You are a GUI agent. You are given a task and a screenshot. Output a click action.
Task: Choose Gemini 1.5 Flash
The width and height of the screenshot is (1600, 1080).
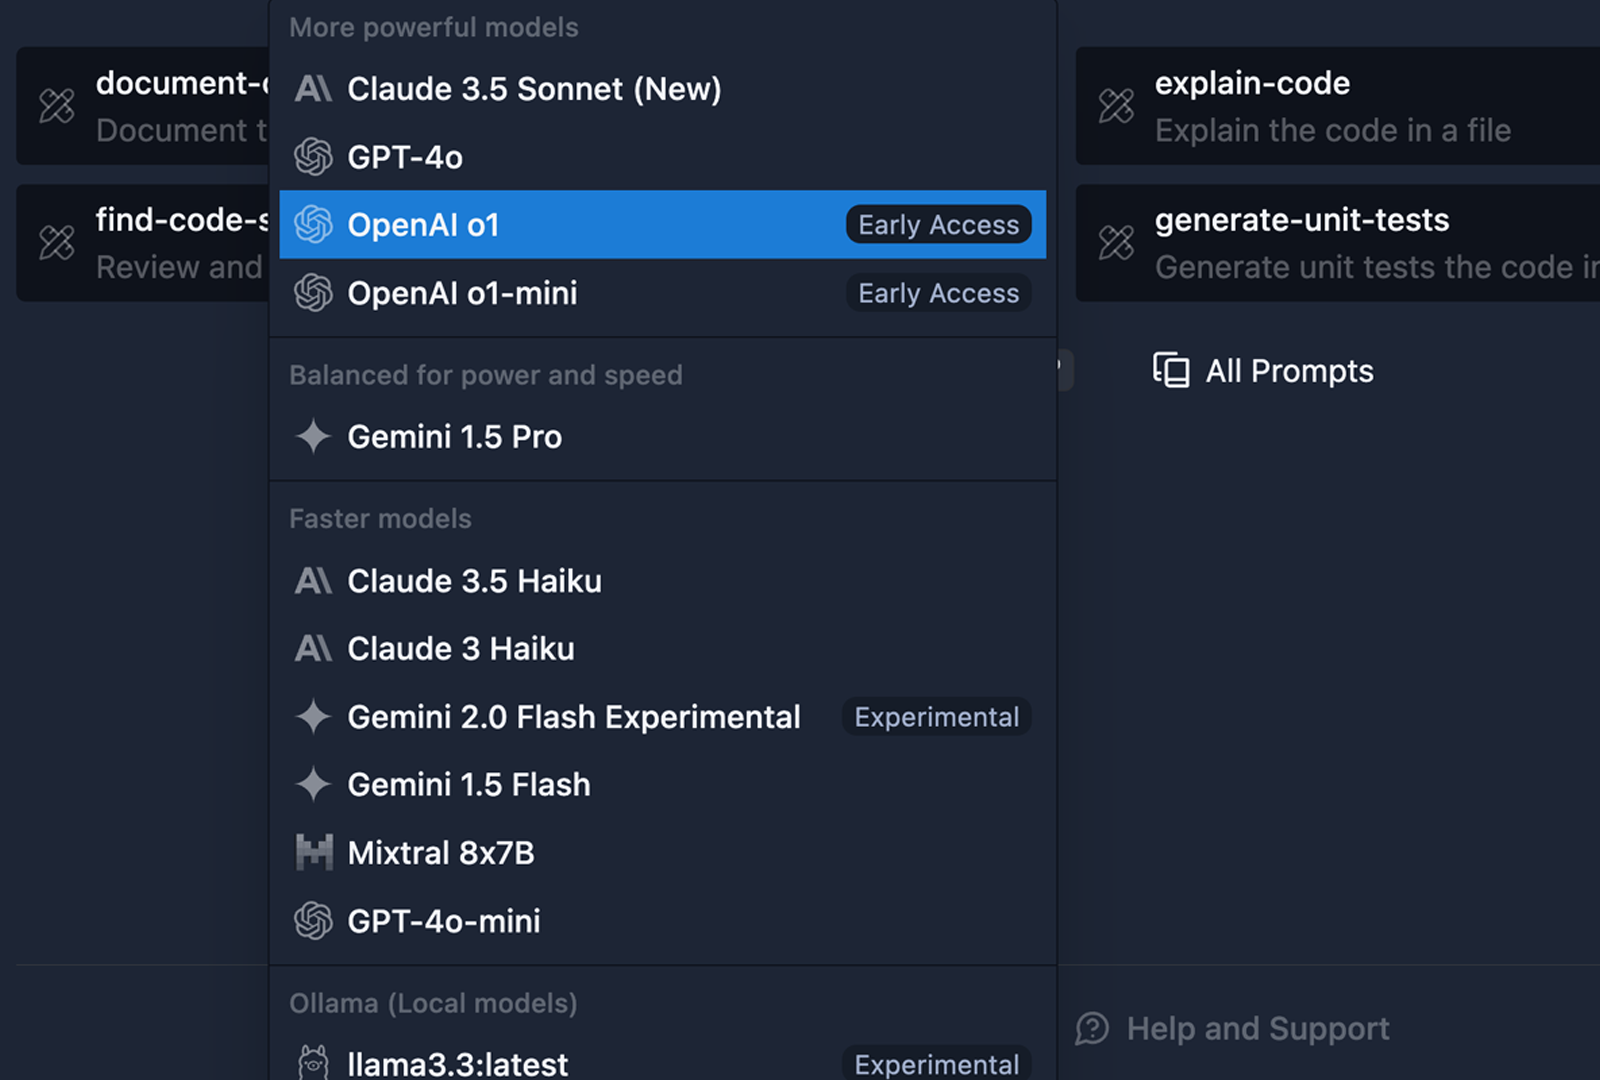point(468,785)
